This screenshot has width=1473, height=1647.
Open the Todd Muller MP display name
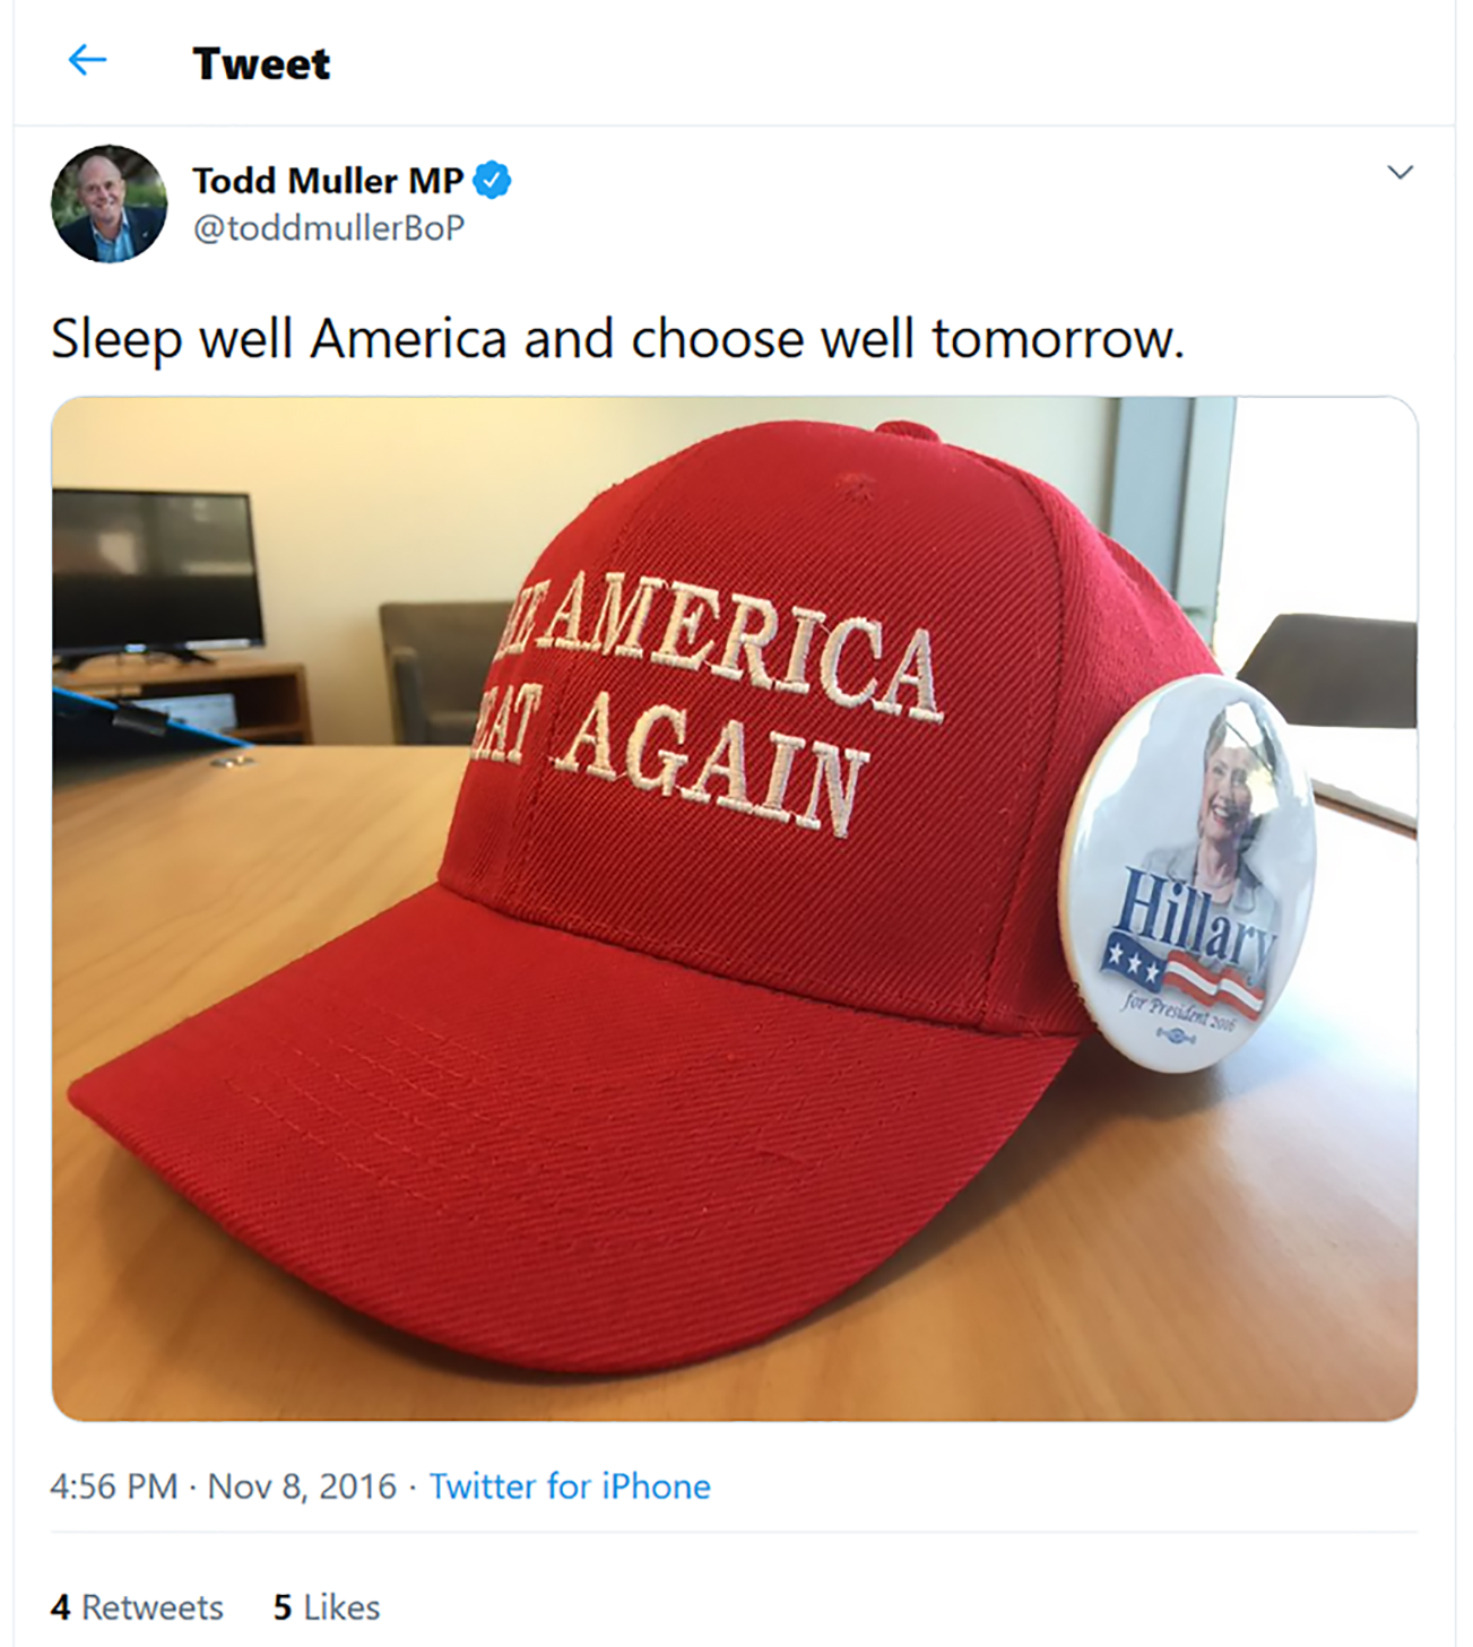tap(328, 181)
